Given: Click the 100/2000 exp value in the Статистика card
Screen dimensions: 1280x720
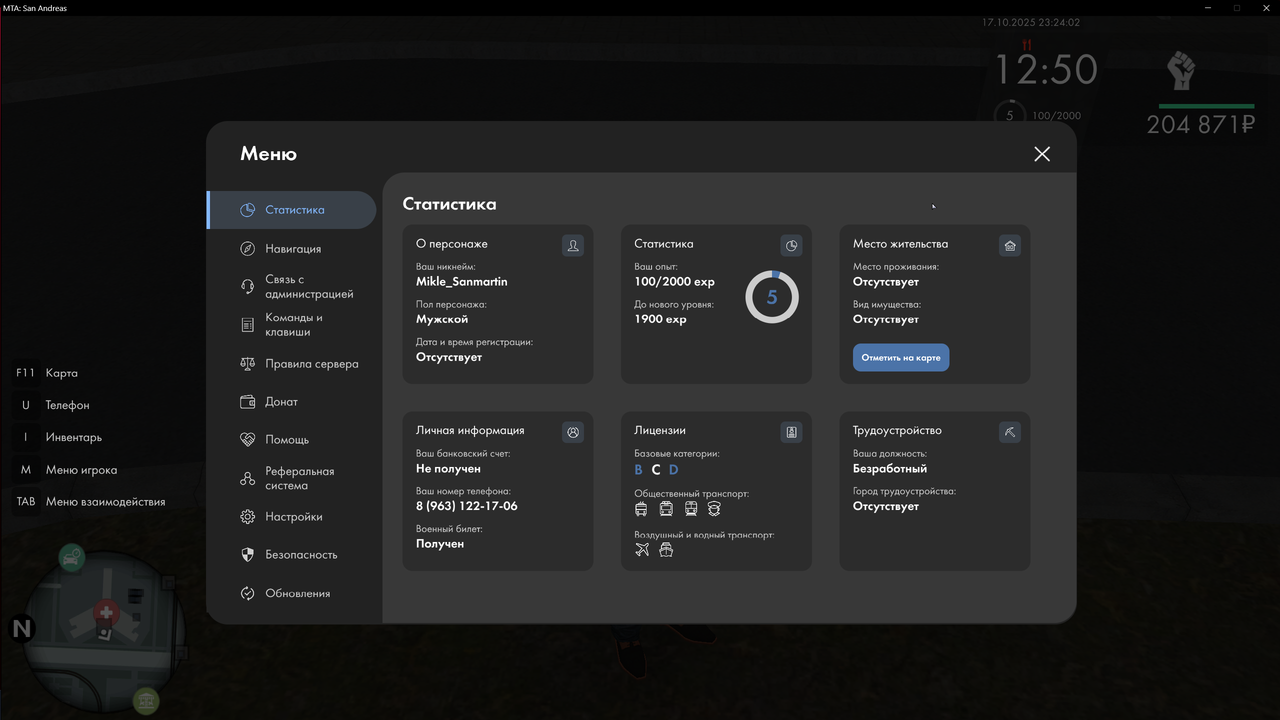Looking at the screenshot, I should [675, 282].
